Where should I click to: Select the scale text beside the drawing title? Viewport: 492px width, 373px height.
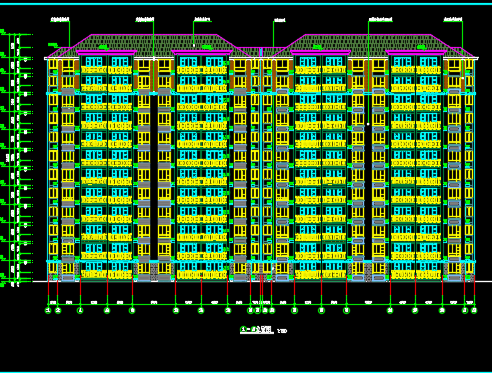(x=282, y=331)
